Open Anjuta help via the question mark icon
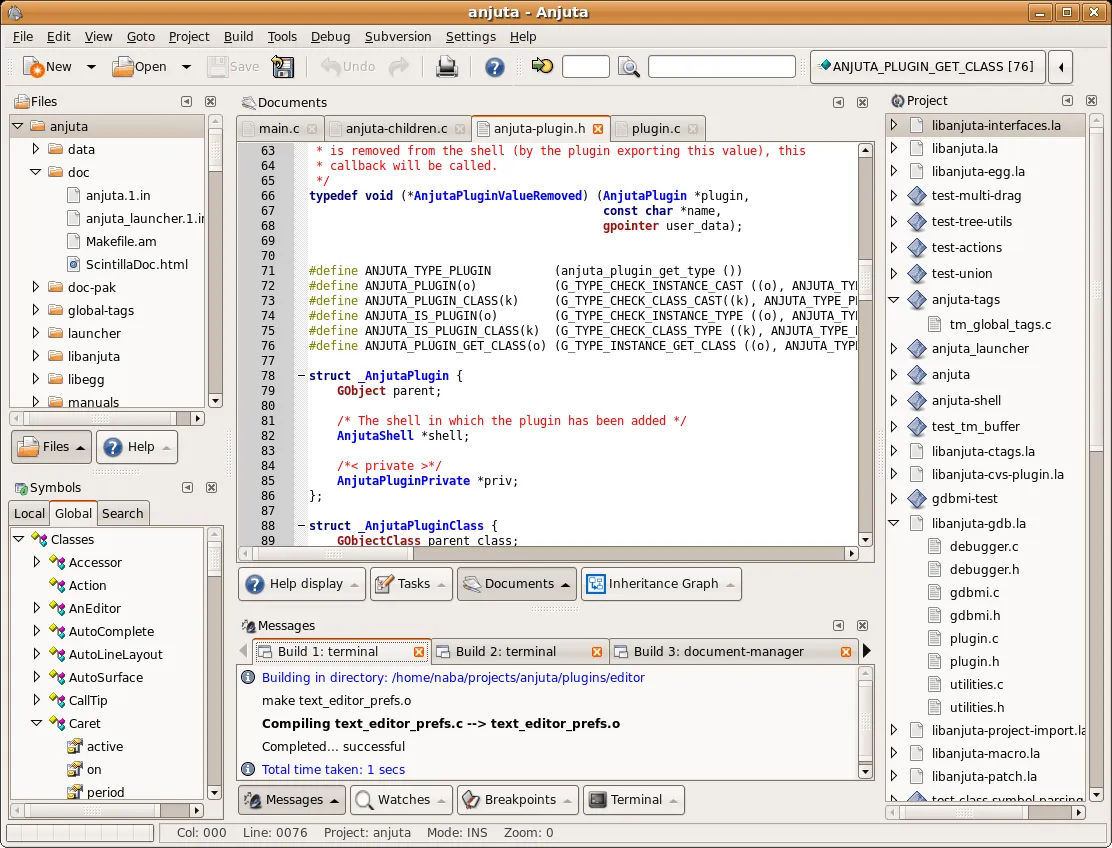Viewport: 1112px width, 848px height. pos(495,66)
